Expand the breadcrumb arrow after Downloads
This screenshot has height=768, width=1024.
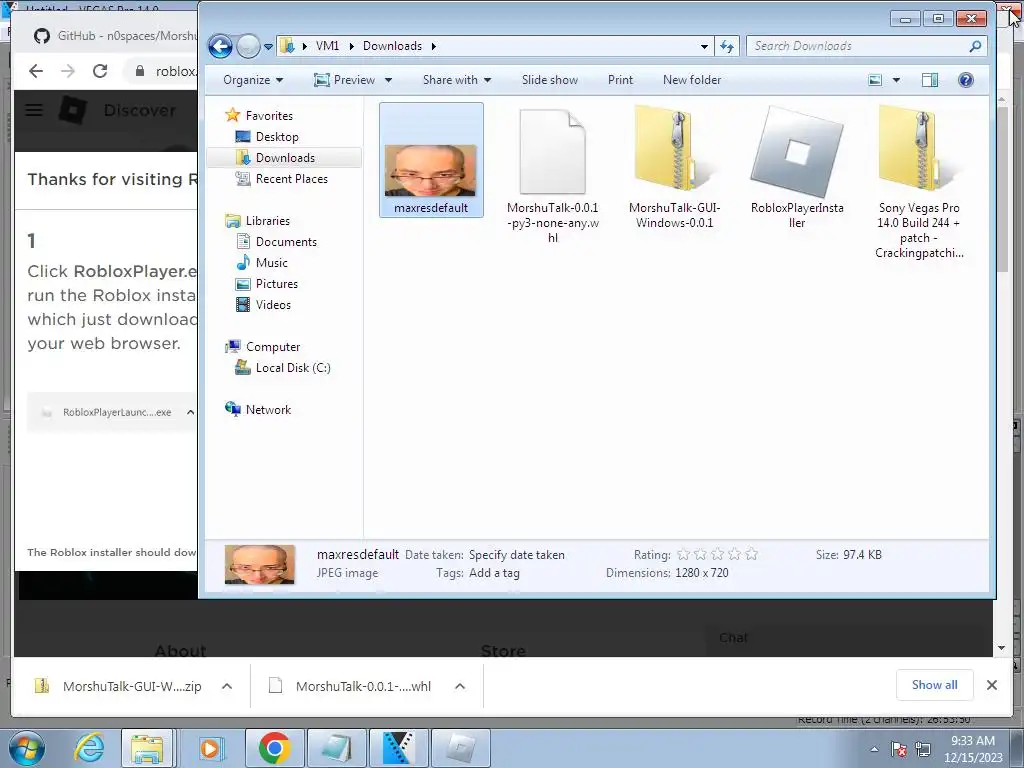point(433,46)
